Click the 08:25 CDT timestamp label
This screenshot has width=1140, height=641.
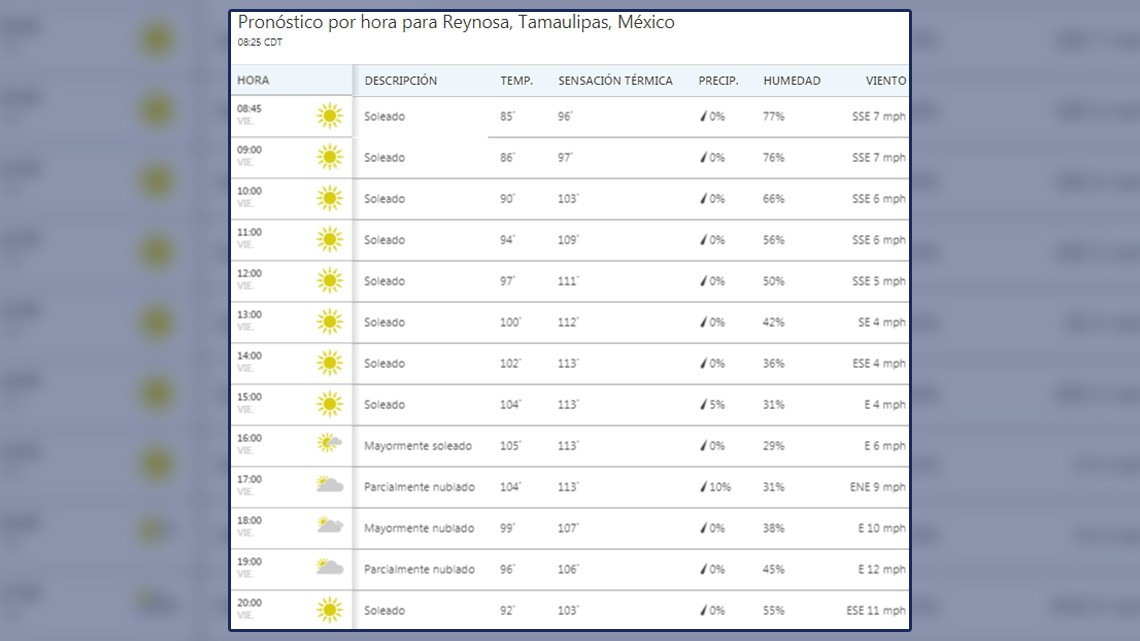[x=258, y=43]
